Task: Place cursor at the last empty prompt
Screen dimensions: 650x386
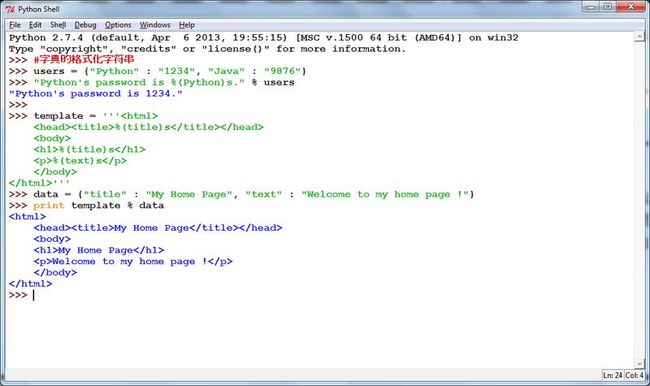Action: pos(34,295)
